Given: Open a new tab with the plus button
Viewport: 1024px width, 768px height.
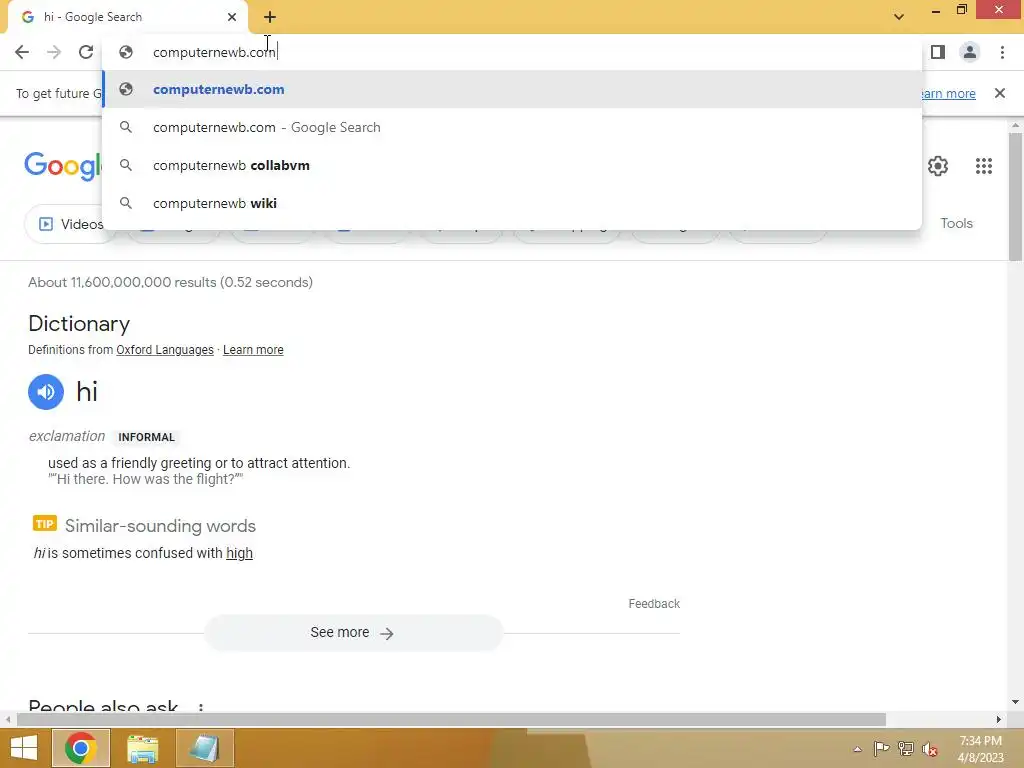Looking at the screenshot, I should pyautogui.click(x=270, y=17).
